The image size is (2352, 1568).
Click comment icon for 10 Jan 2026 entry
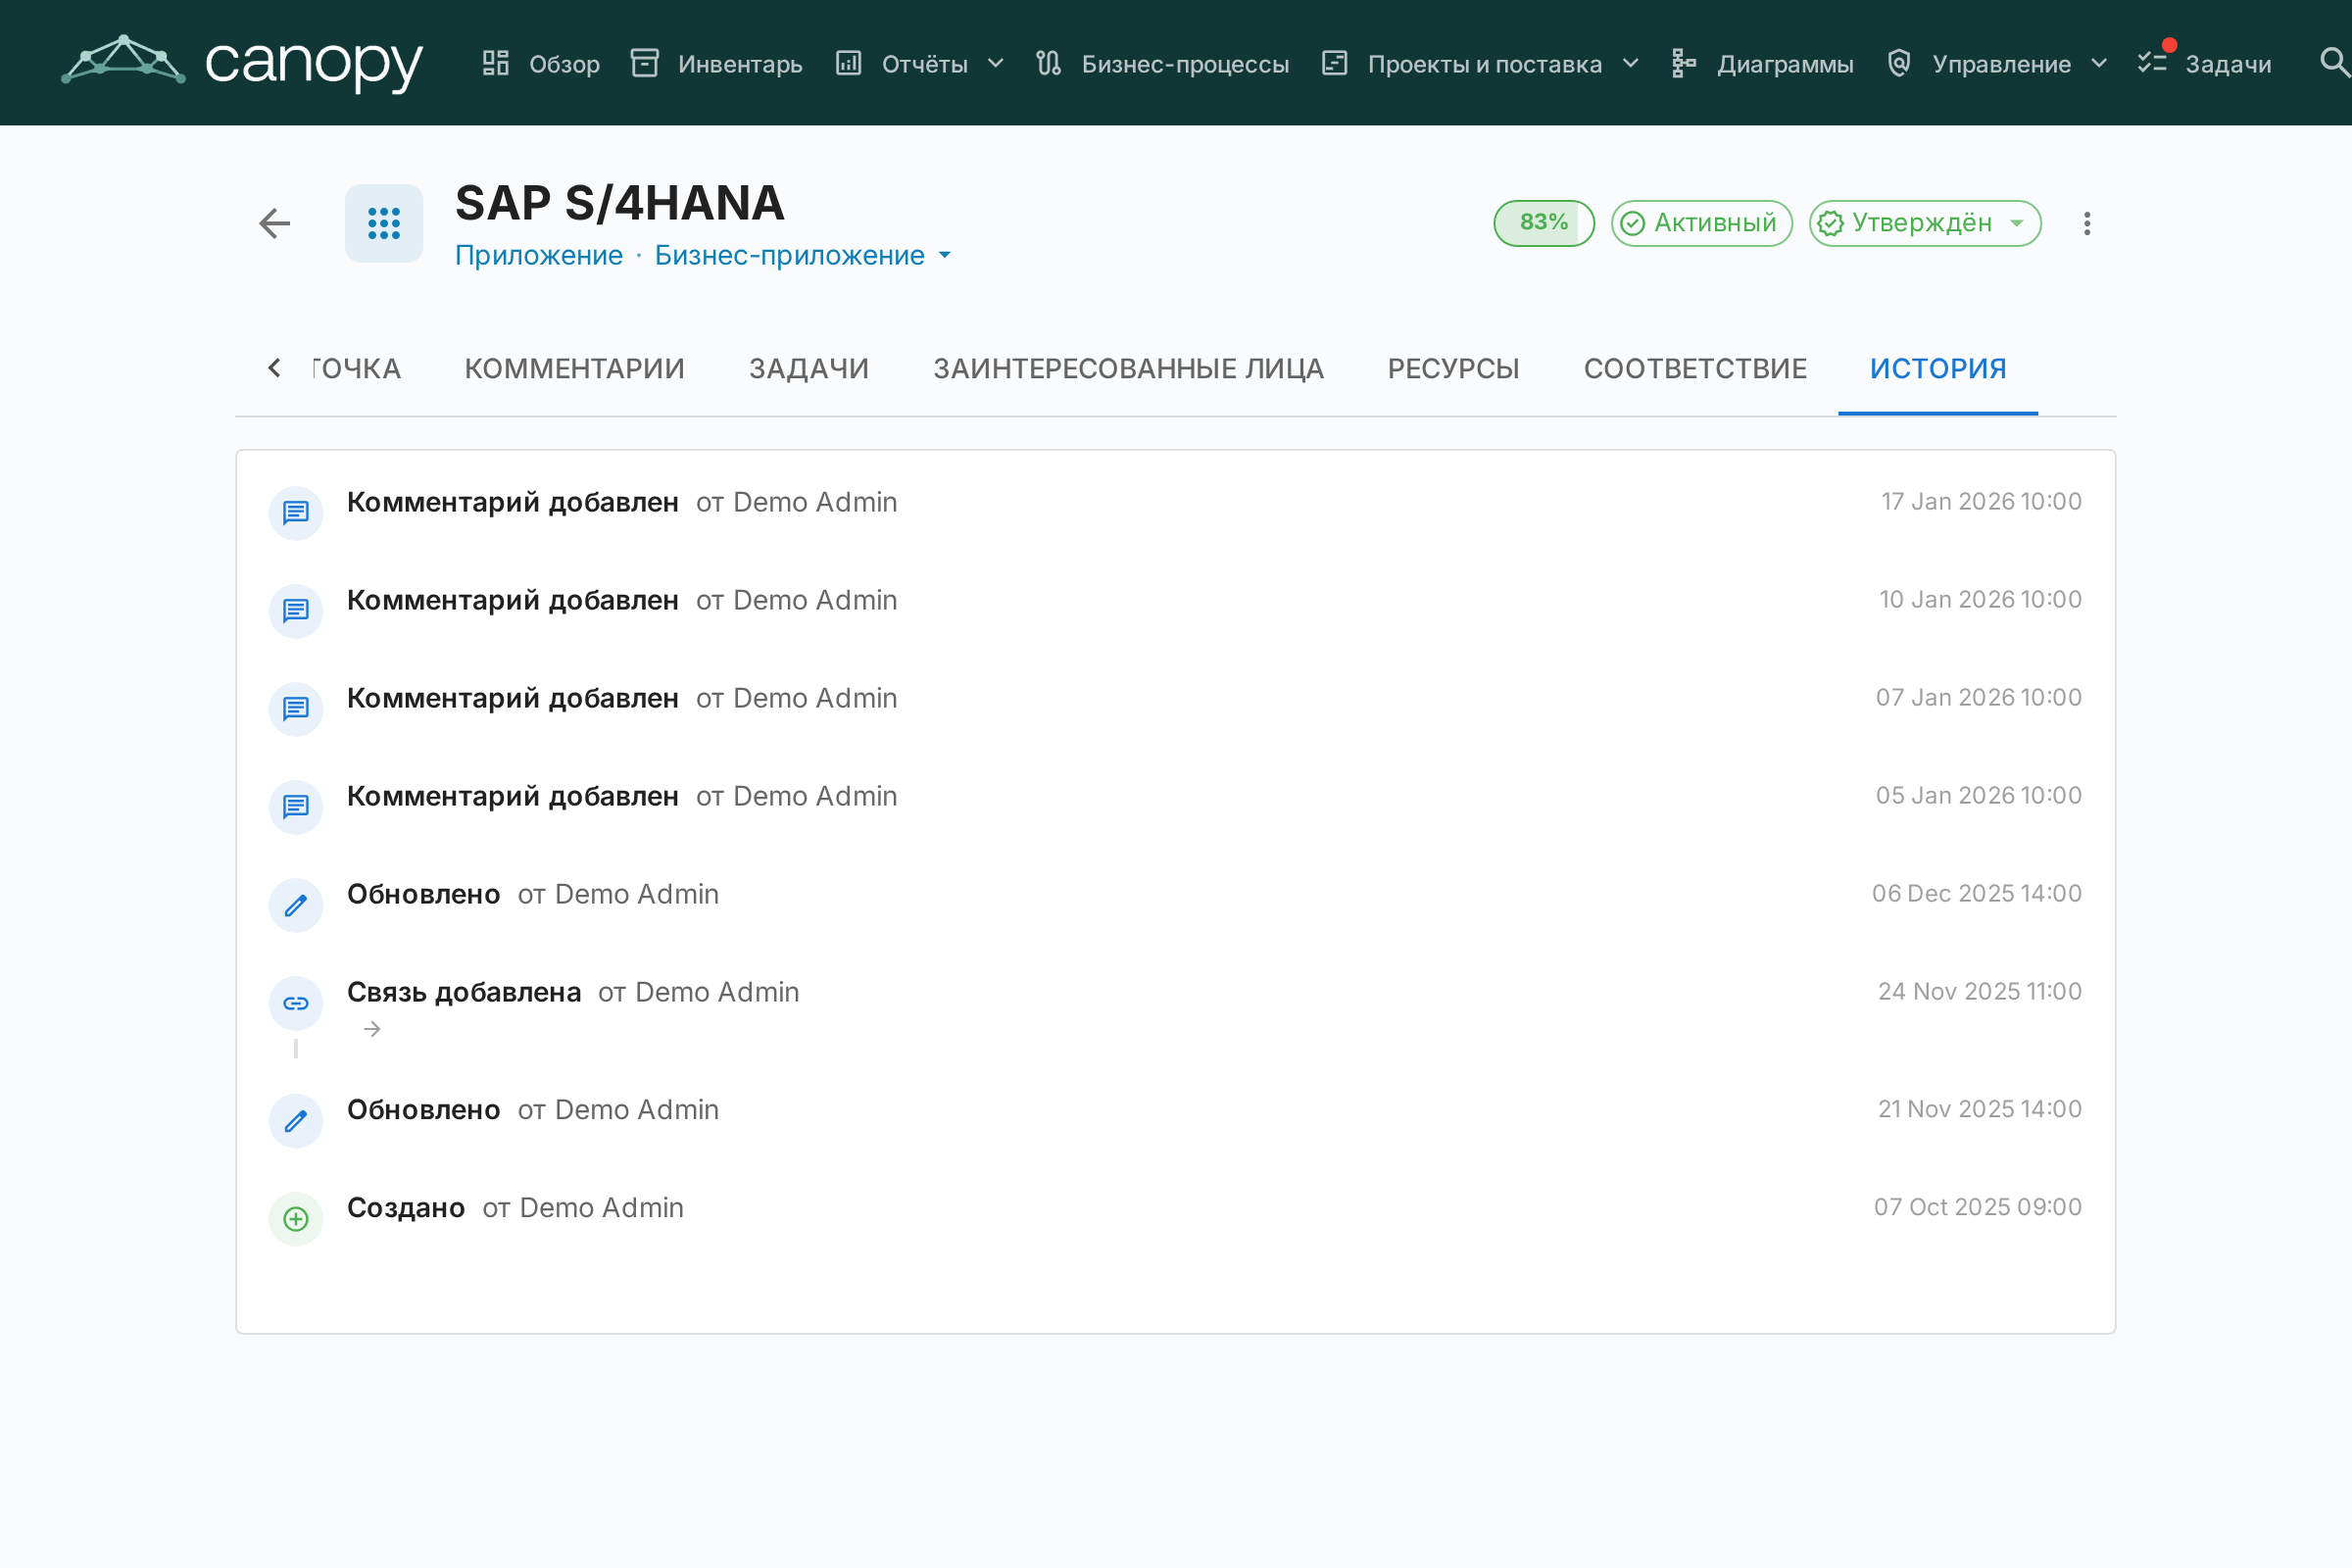click(296, 611)
